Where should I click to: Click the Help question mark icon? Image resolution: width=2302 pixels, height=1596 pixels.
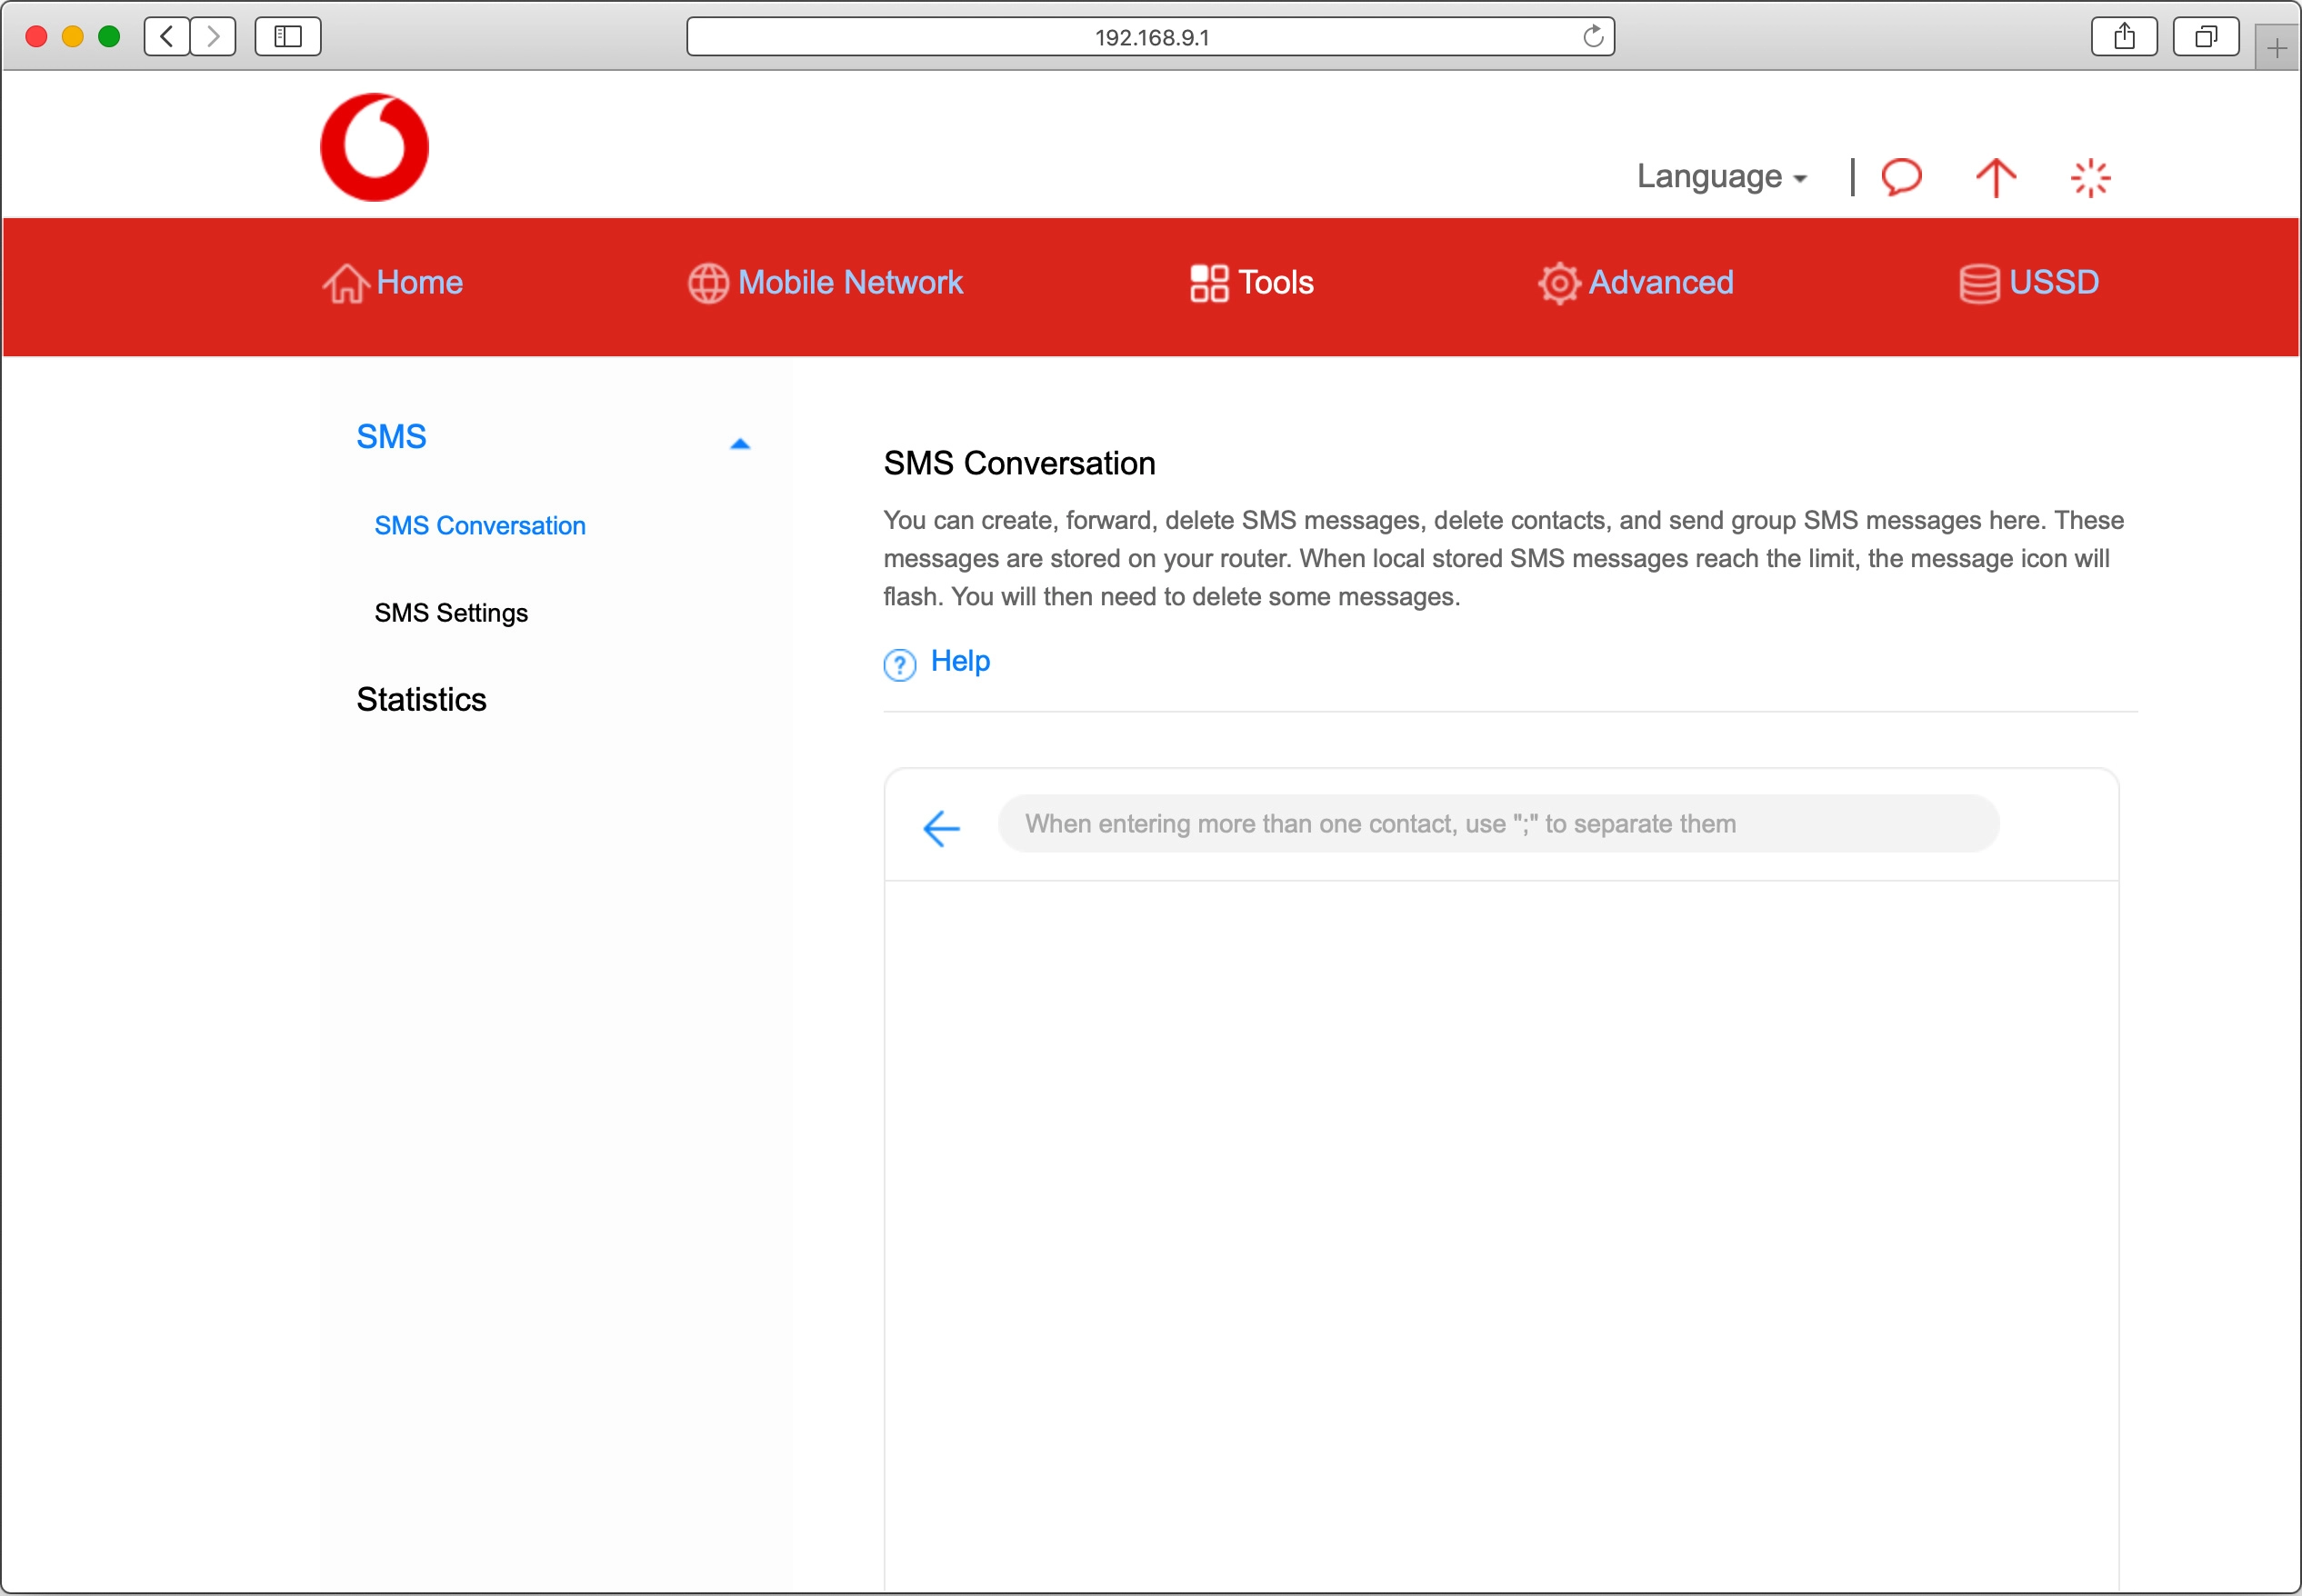click(899, 664)
